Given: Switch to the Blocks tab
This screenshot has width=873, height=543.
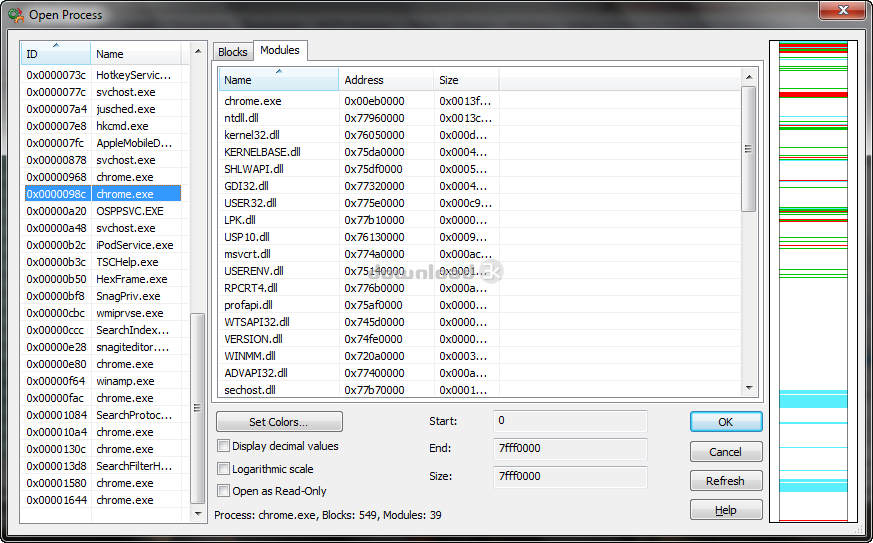Looking at the screenshot, I should click(x=233, y=52).
